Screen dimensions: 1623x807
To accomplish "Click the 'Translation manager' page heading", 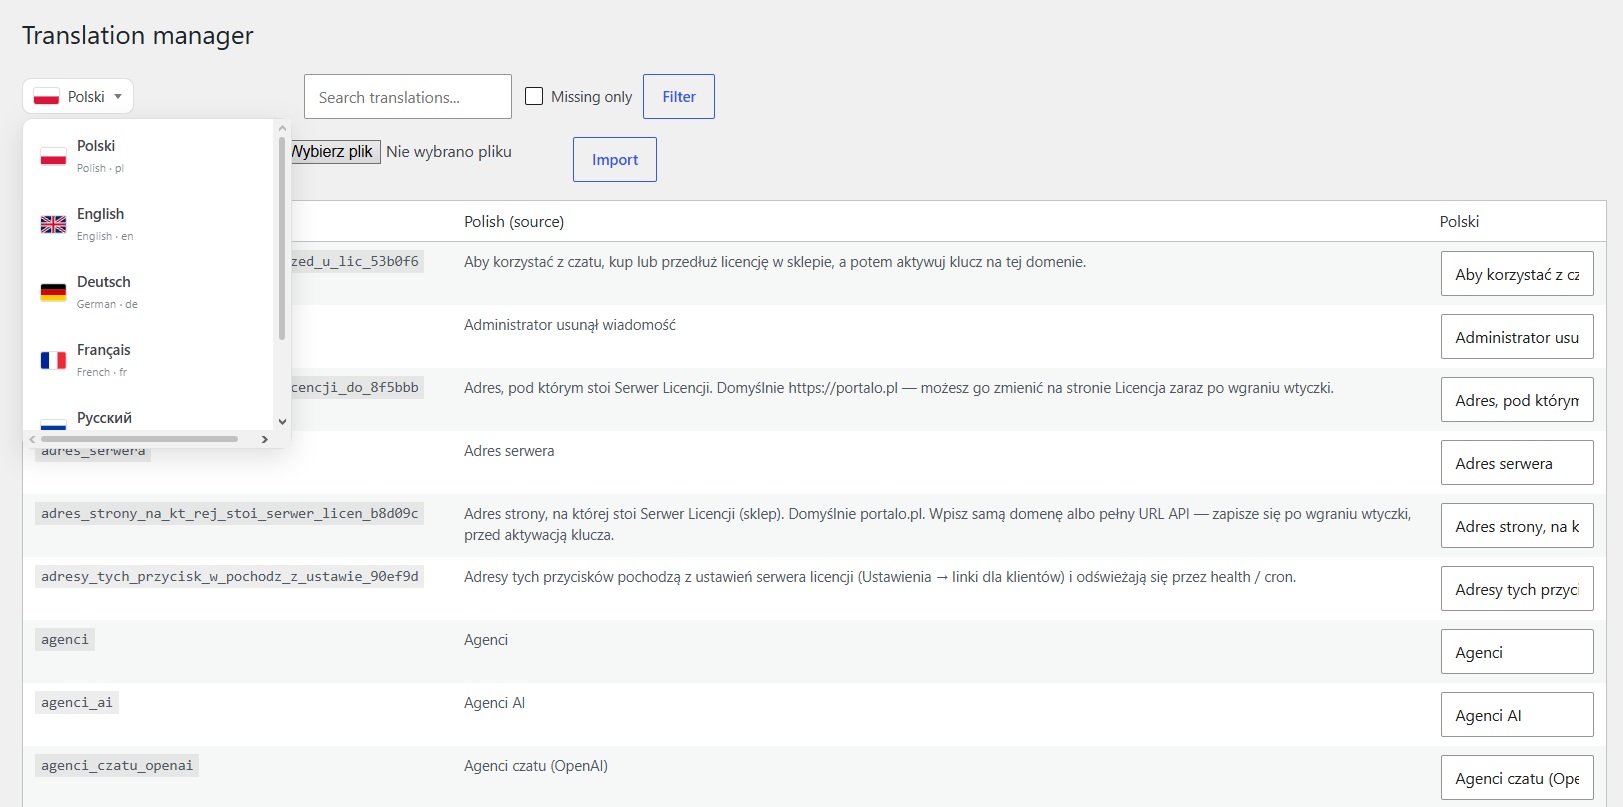I will click(x=138, y=36).
